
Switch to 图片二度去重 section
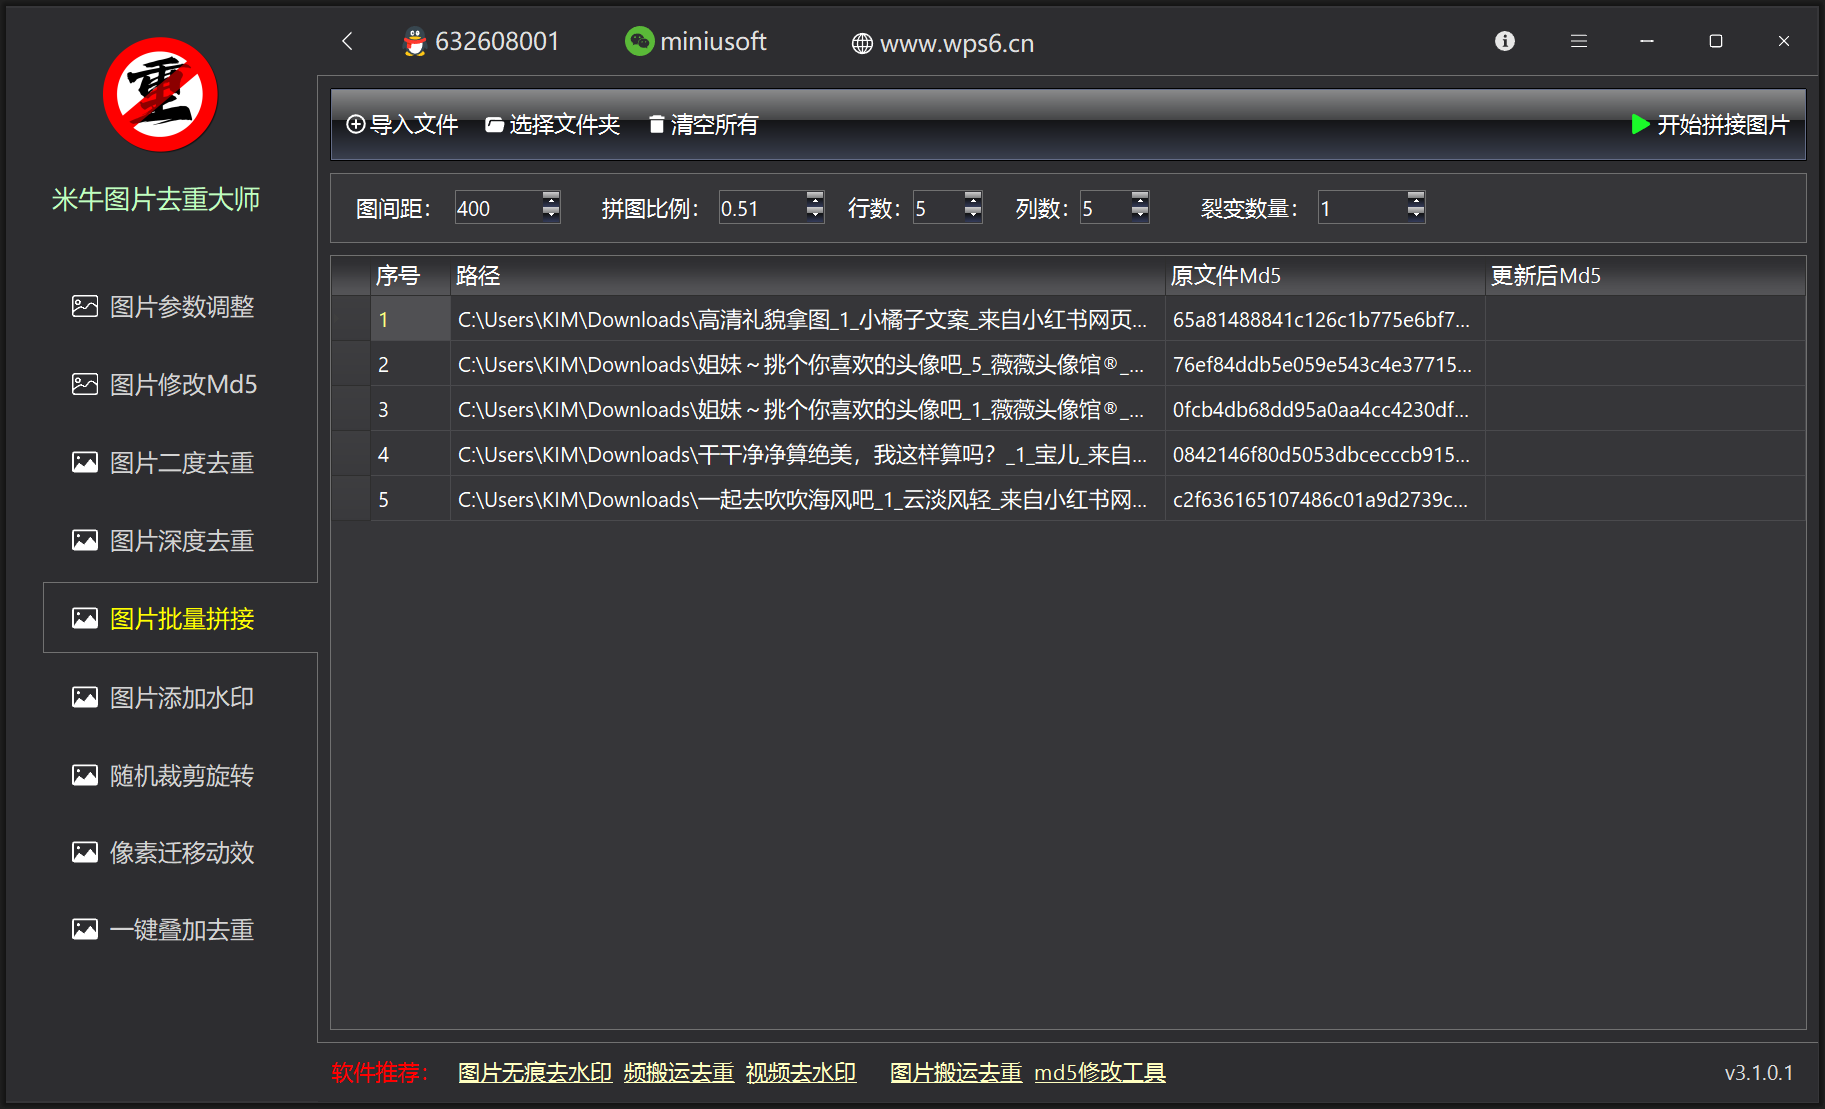181,463
